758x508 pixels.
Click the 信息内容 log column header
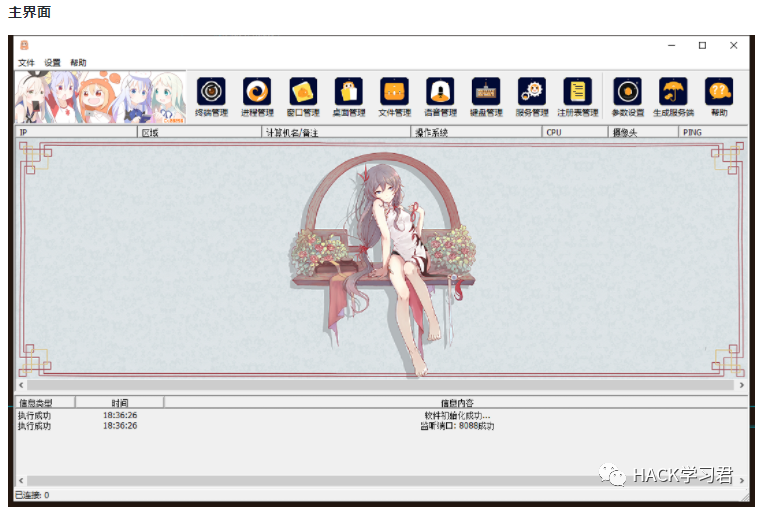pos(456,402)
